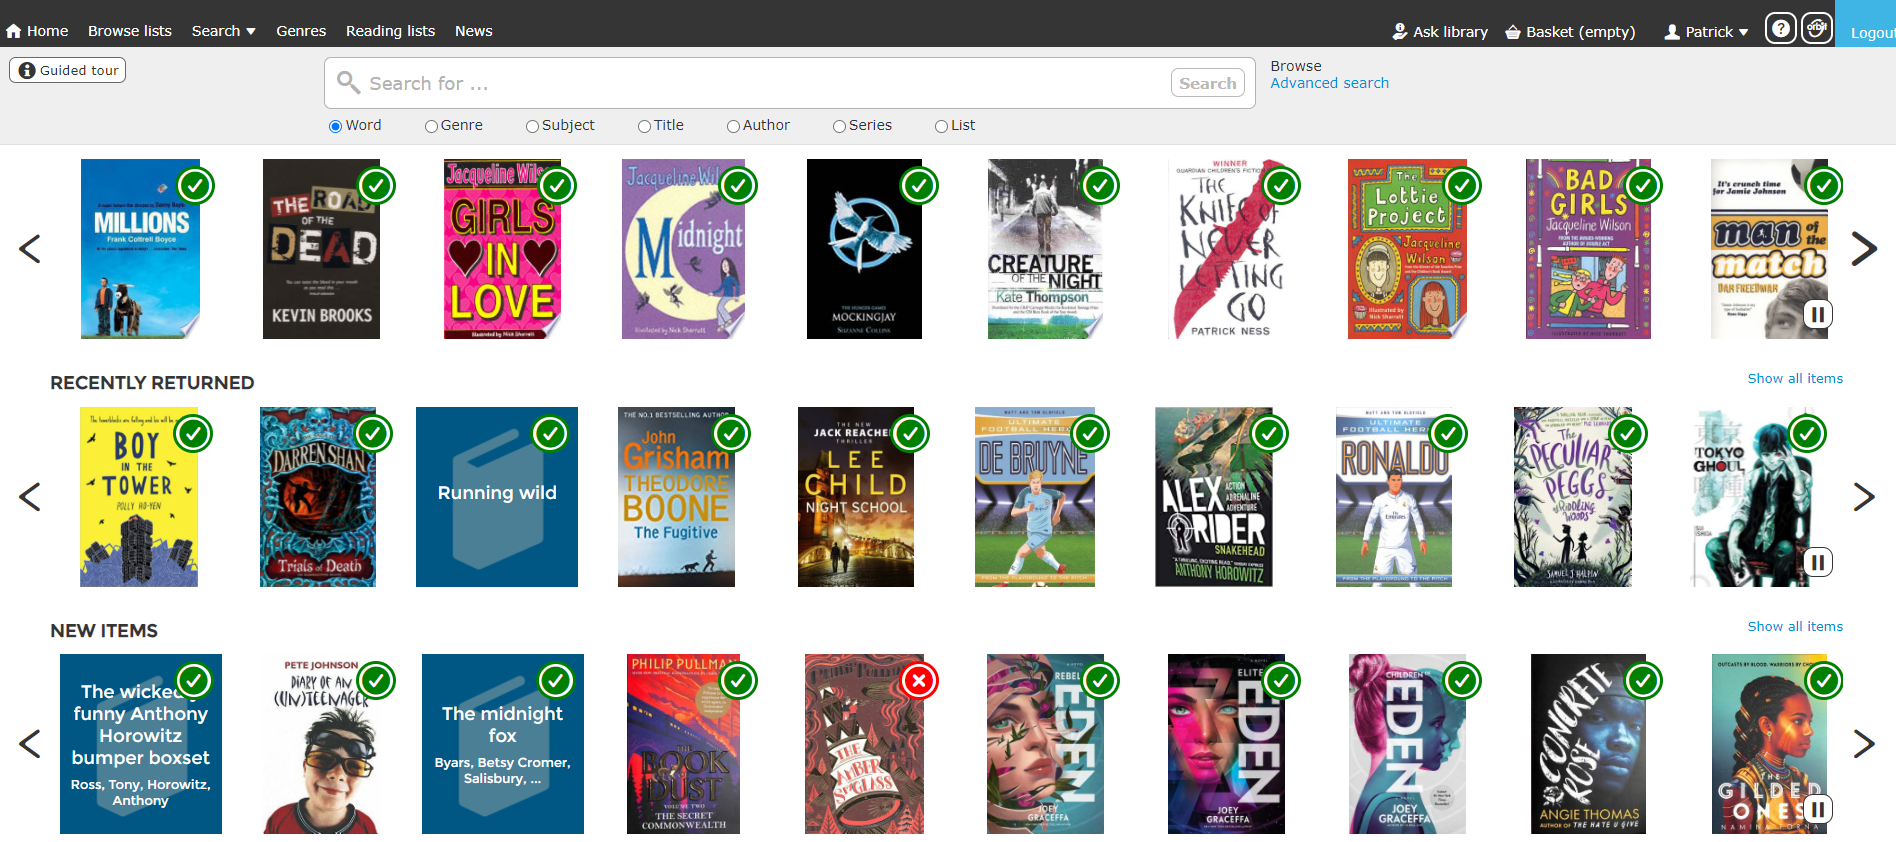Open the News menu item

pyautogui.click(x=473, y=31)
